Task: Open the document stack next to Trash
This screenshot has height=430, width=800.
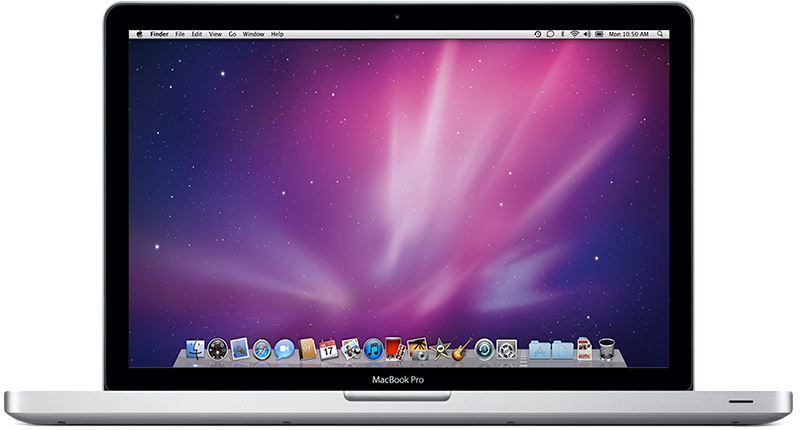Action: point(584,349)
